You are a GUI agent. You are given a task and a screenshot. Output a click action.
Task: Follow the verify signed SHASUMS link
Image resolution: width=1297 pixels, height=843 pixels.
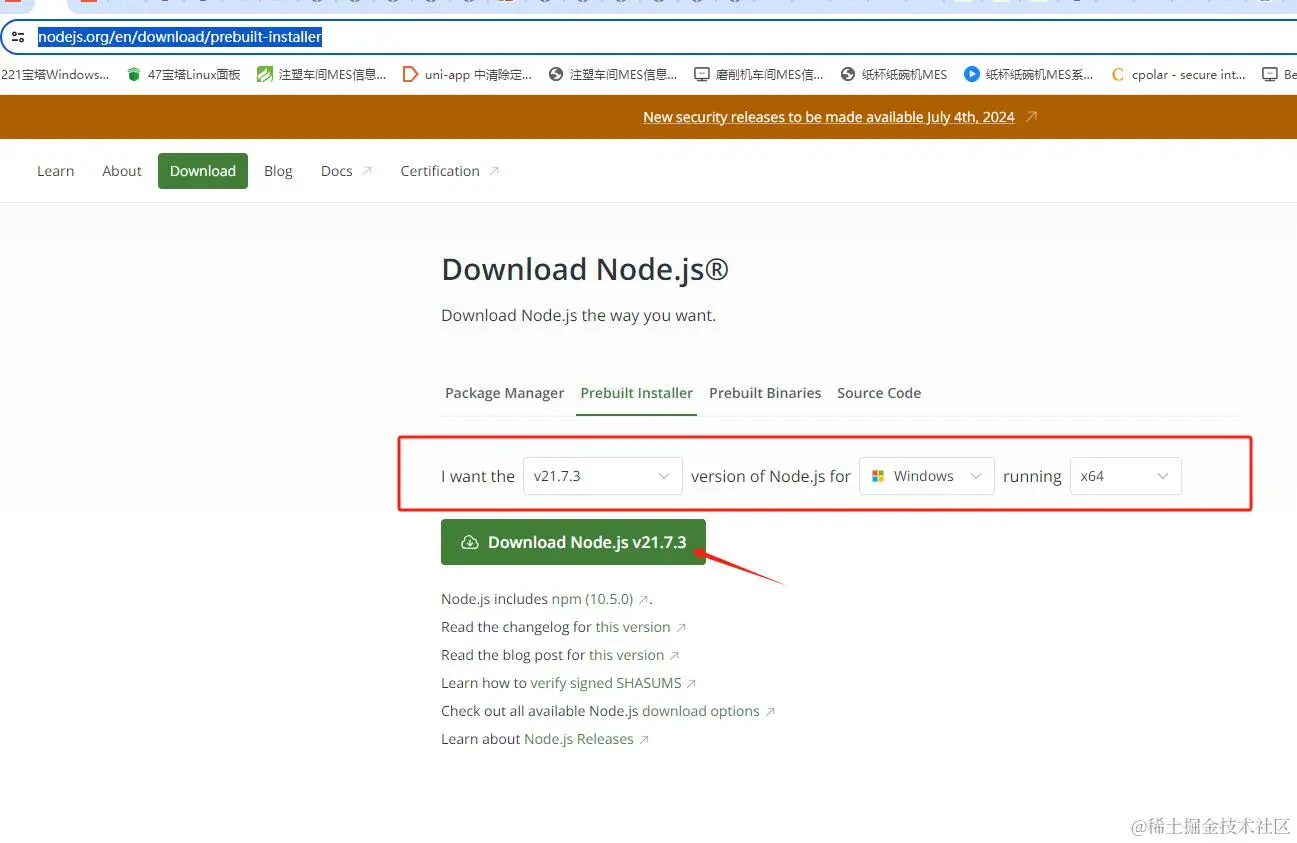coord(613,683)
